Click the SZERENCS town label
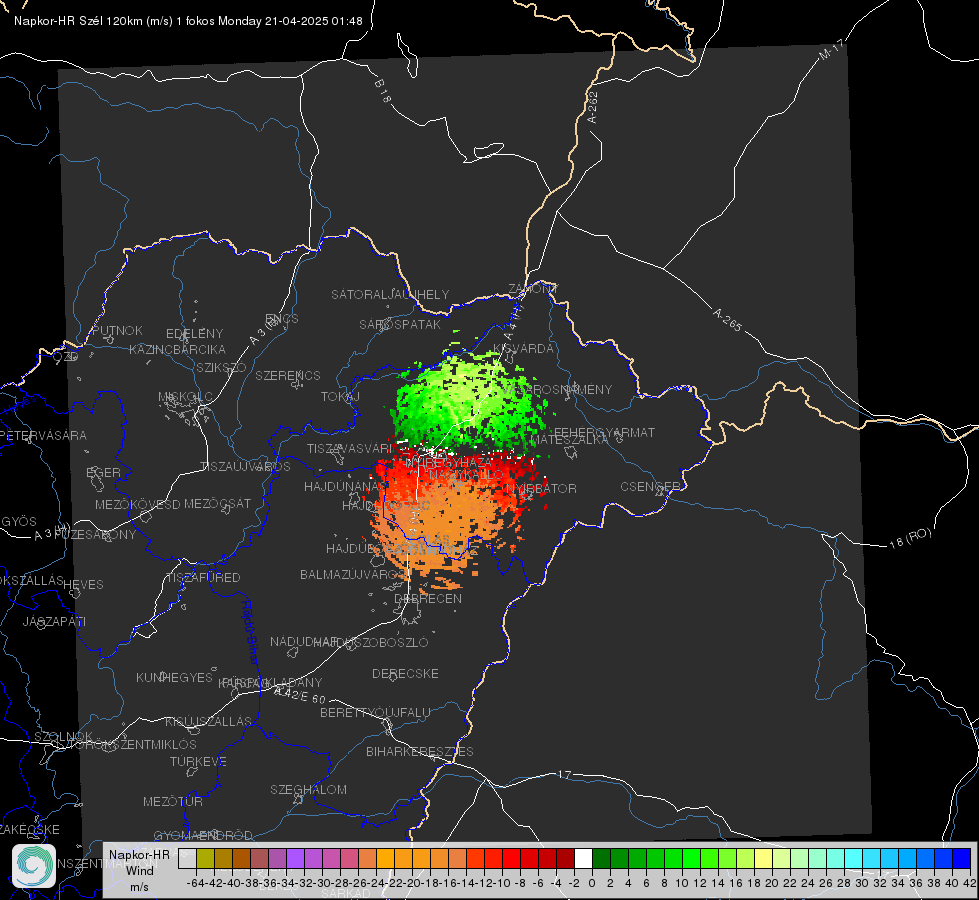The height and width of the screenshot is (900, 979). pyautogui.click(x=288, y=375)
